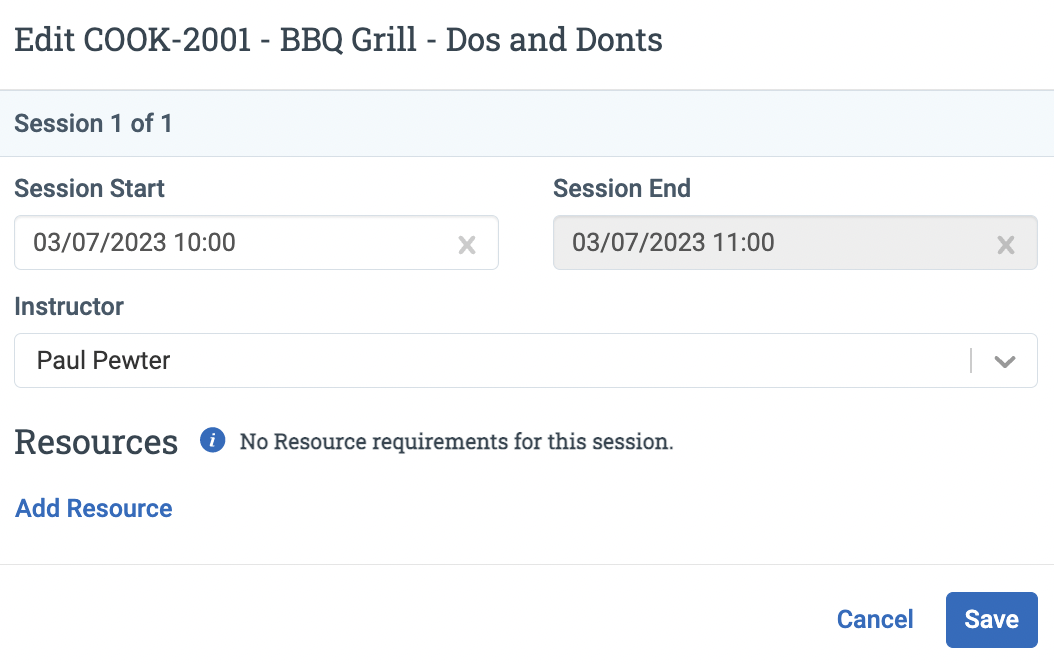Screen dimensions: 1054x664
Task: Click the Session End label
Action: [622, 188]
